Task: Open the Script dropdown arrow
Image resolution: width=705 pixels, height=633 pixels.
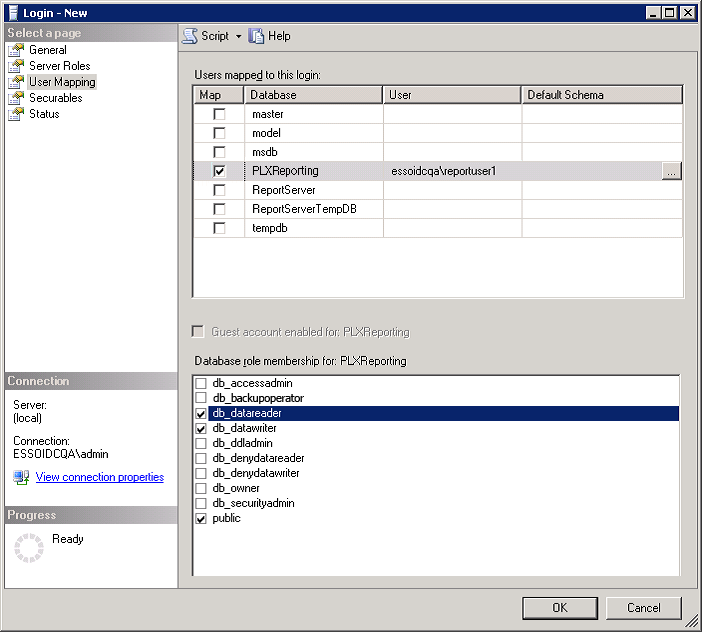Action: [x=239, y=36]
